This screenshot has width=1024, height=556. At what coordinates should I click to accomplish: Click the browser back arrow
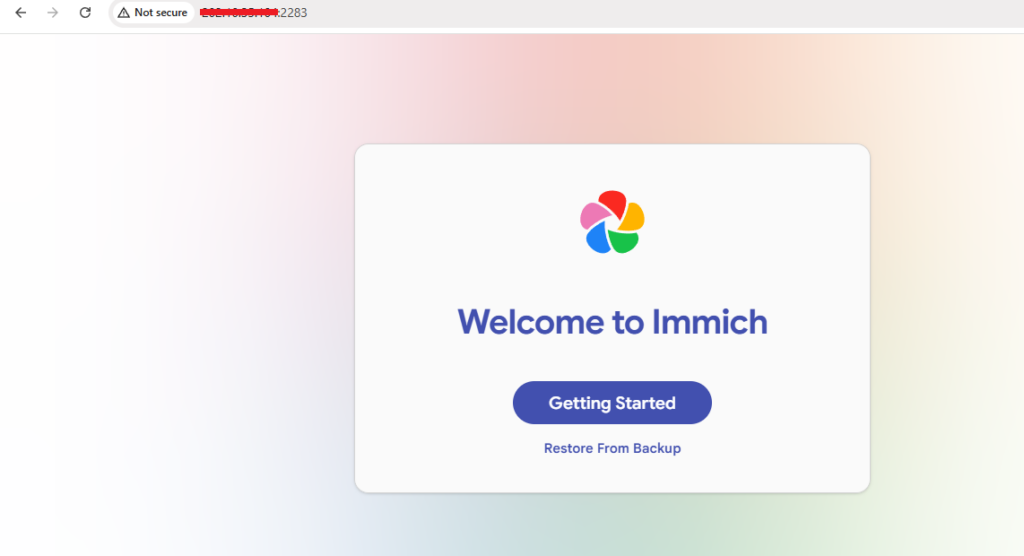tap(21, 12)
